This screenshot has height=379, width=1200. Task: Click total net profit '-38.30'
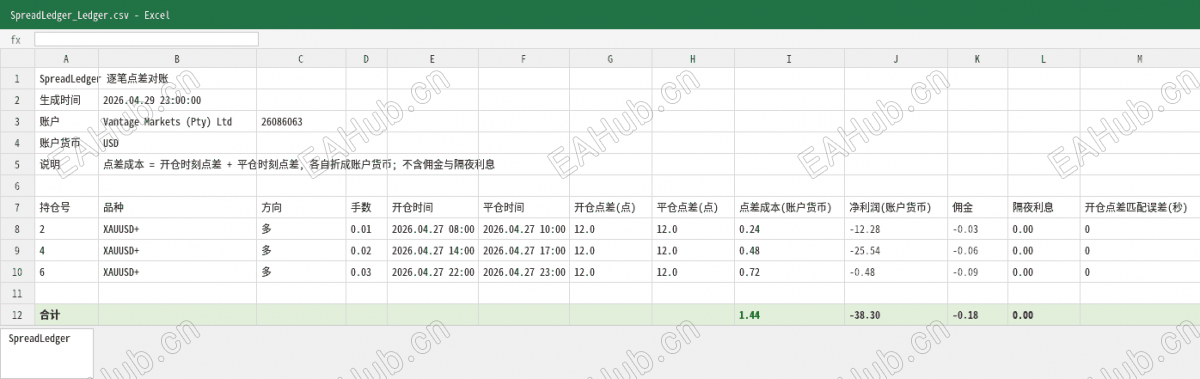(896, 315)
